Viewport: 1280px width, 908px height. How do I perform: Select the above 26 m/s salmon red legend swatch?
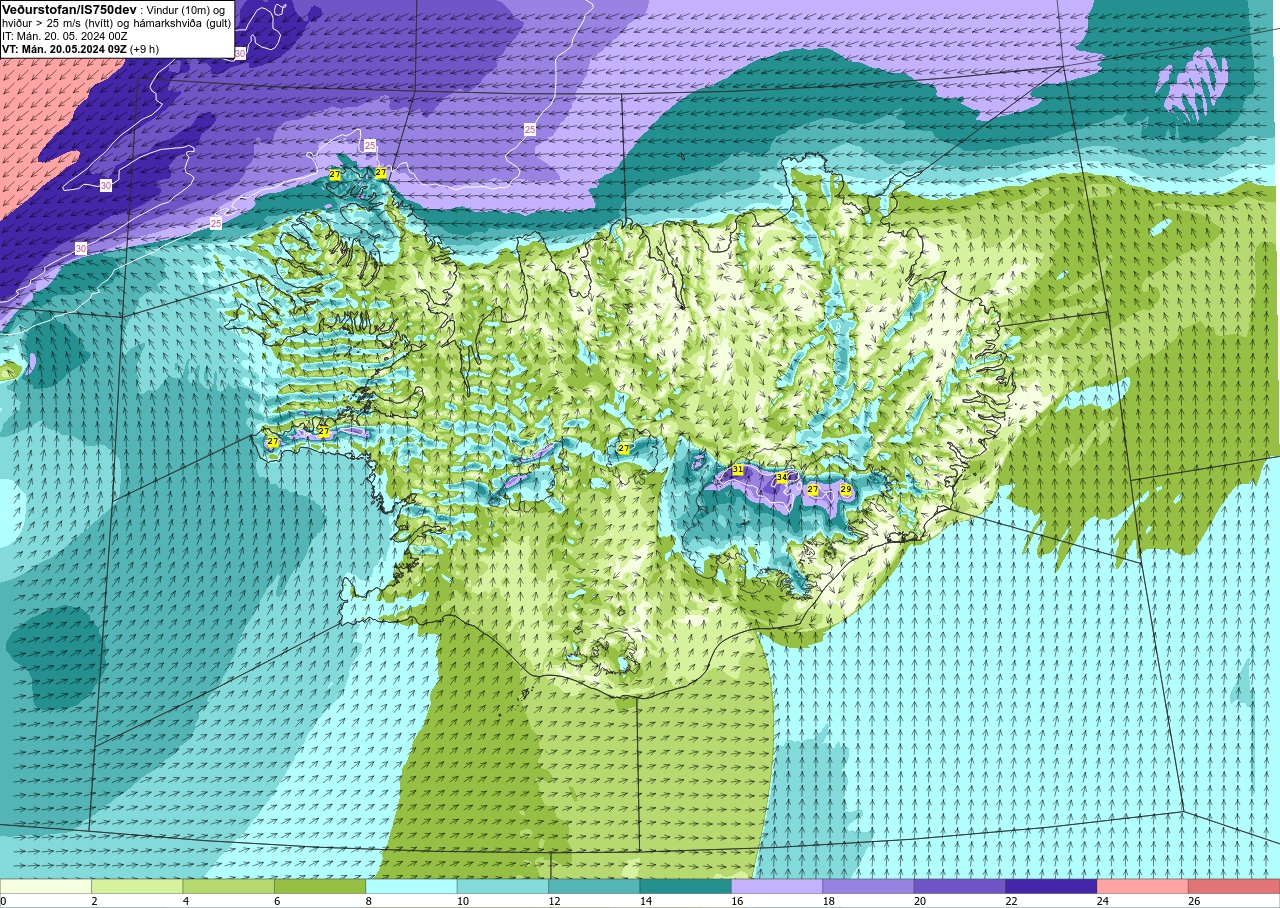pos(1234,886)
